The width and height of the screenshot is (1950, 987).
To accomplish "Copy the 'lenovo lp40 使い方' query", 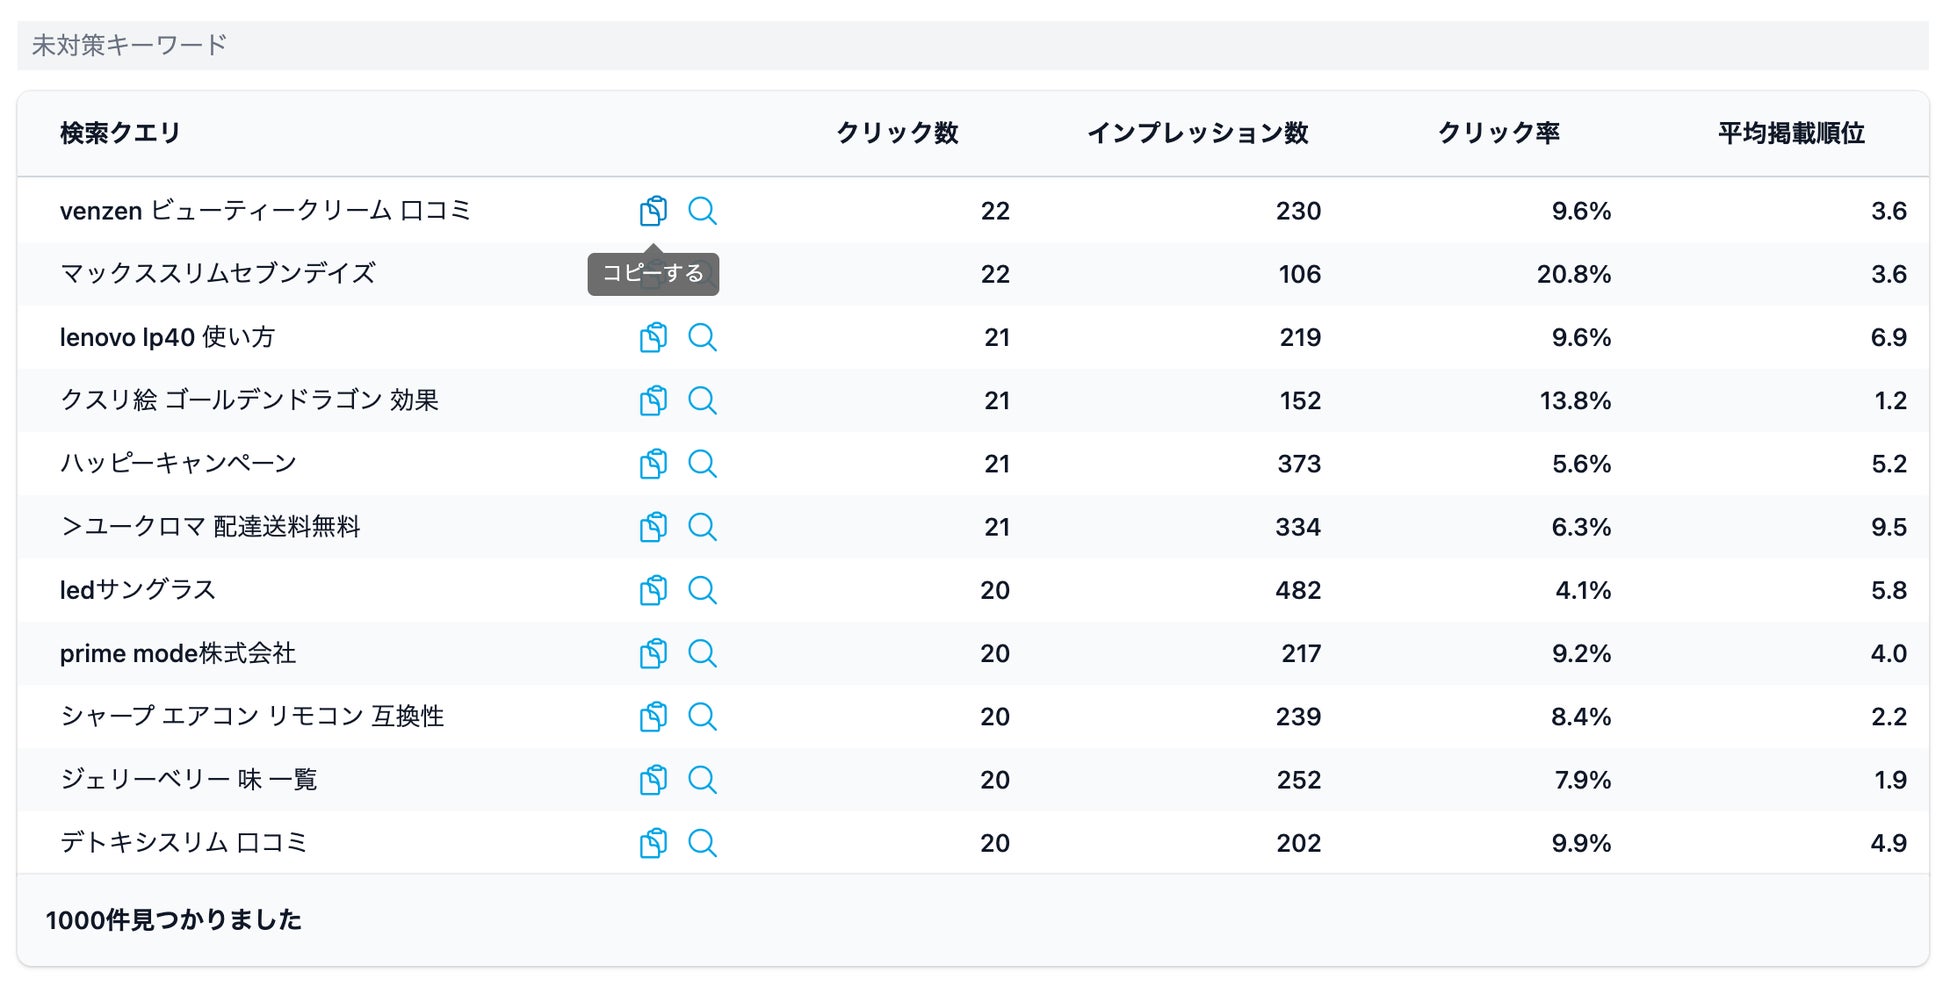I will click(653, 337).
